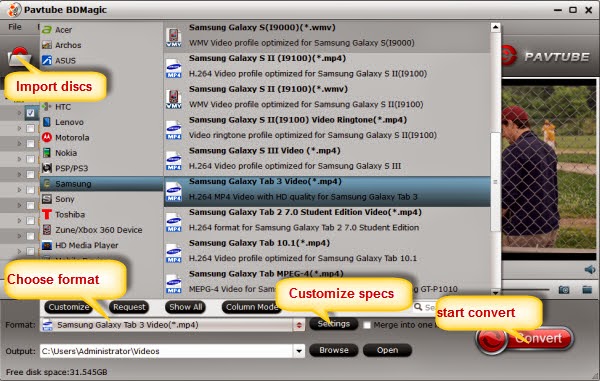This screenshot has height=381, width=600.
Task: Click the WMV icon for Galaxy S II (I9100)(*.wmv)
Action: pyautogui.click(x=174, y=99)
